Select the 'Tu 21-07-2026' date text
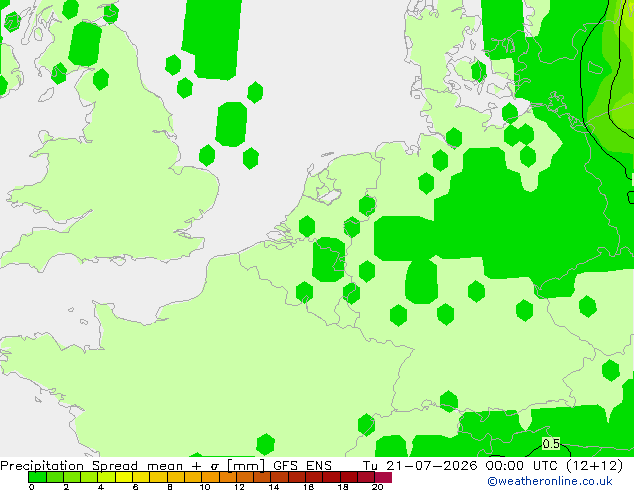Image resolution: width=634 pixels, height=490 pixels. point(420,465)
